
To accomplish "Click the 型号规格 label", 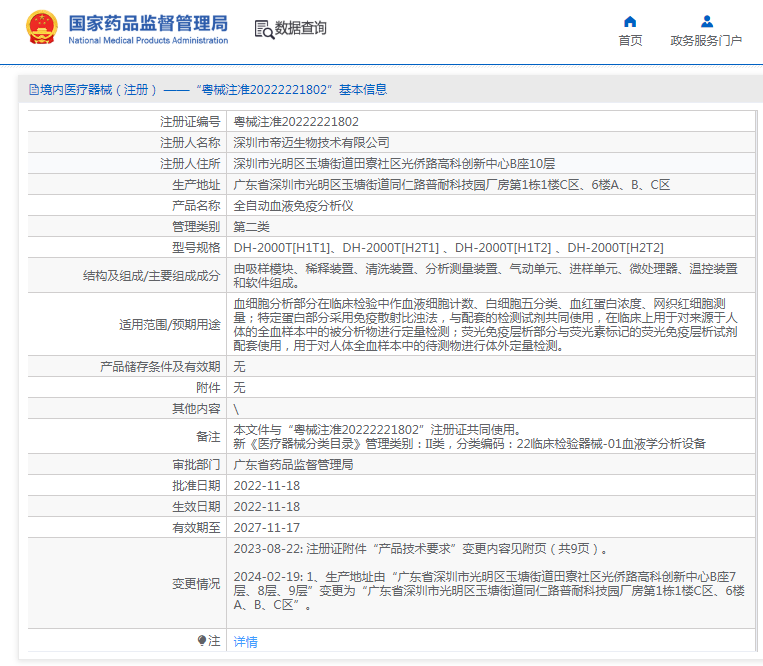I will [x=196, y=248].
